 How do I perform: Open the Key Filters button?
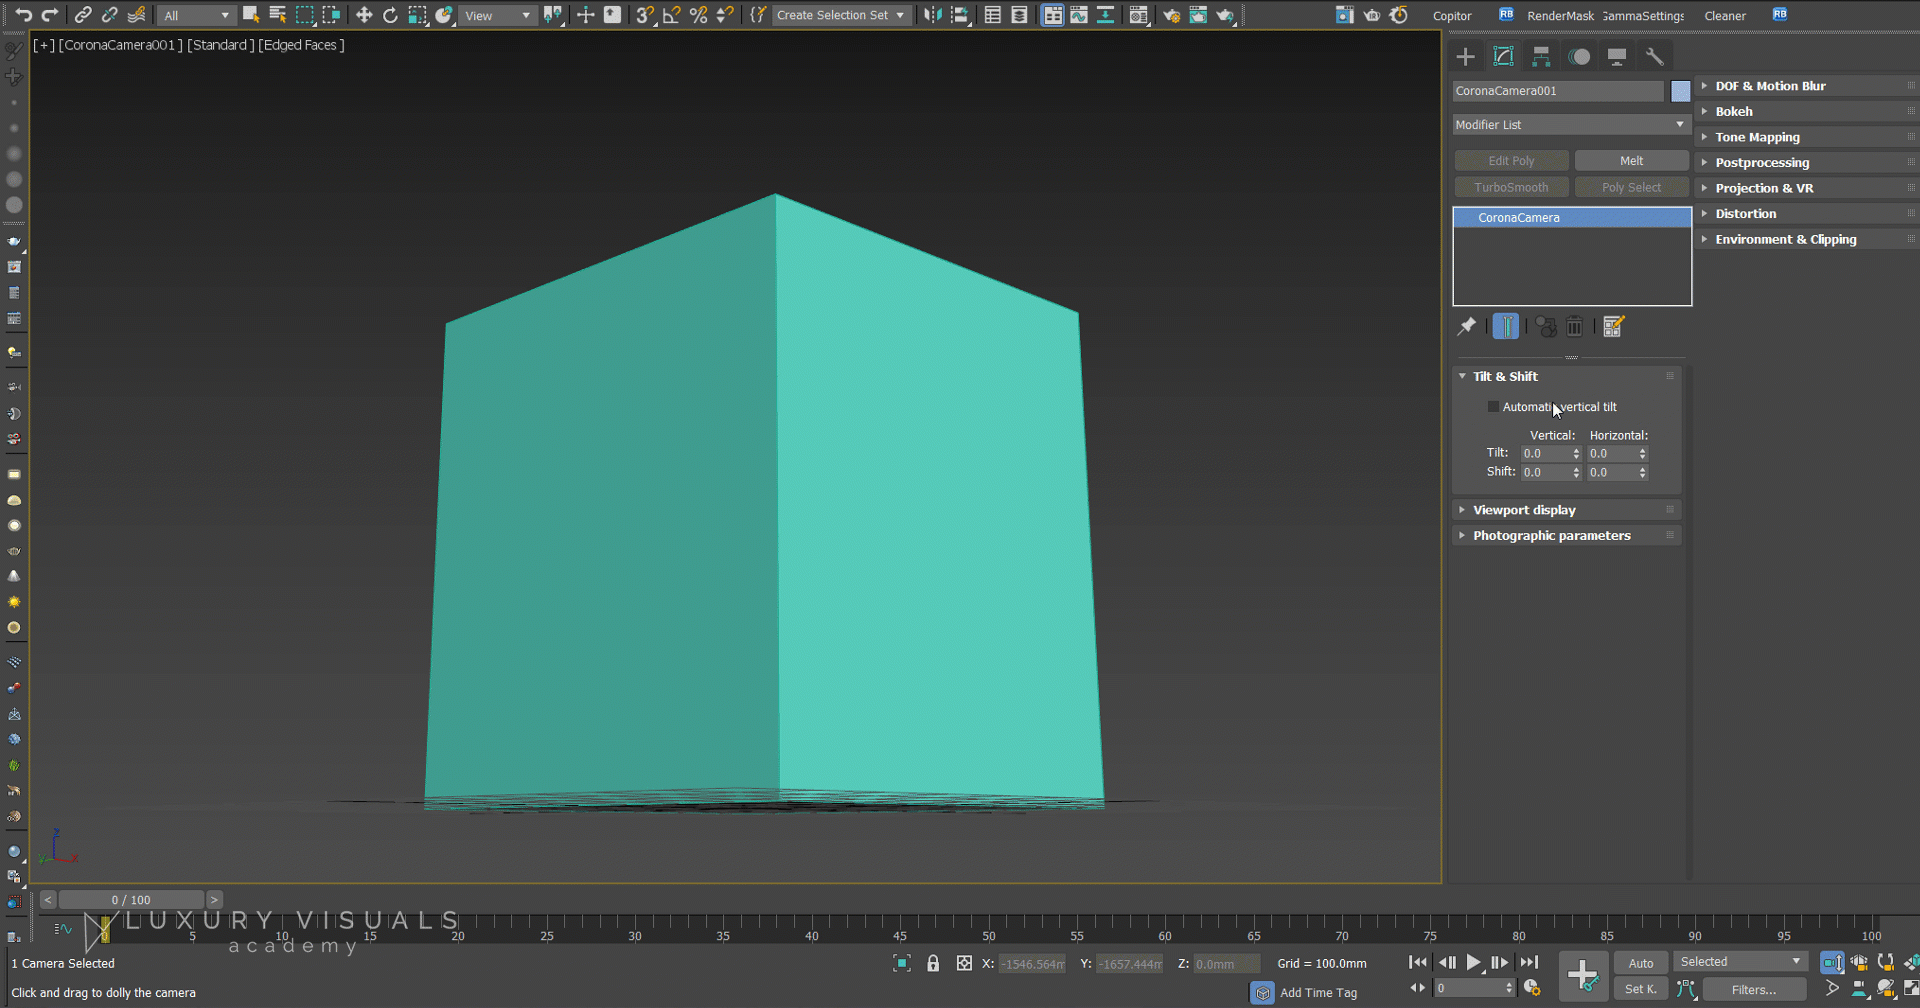[x=1754, y=989]
